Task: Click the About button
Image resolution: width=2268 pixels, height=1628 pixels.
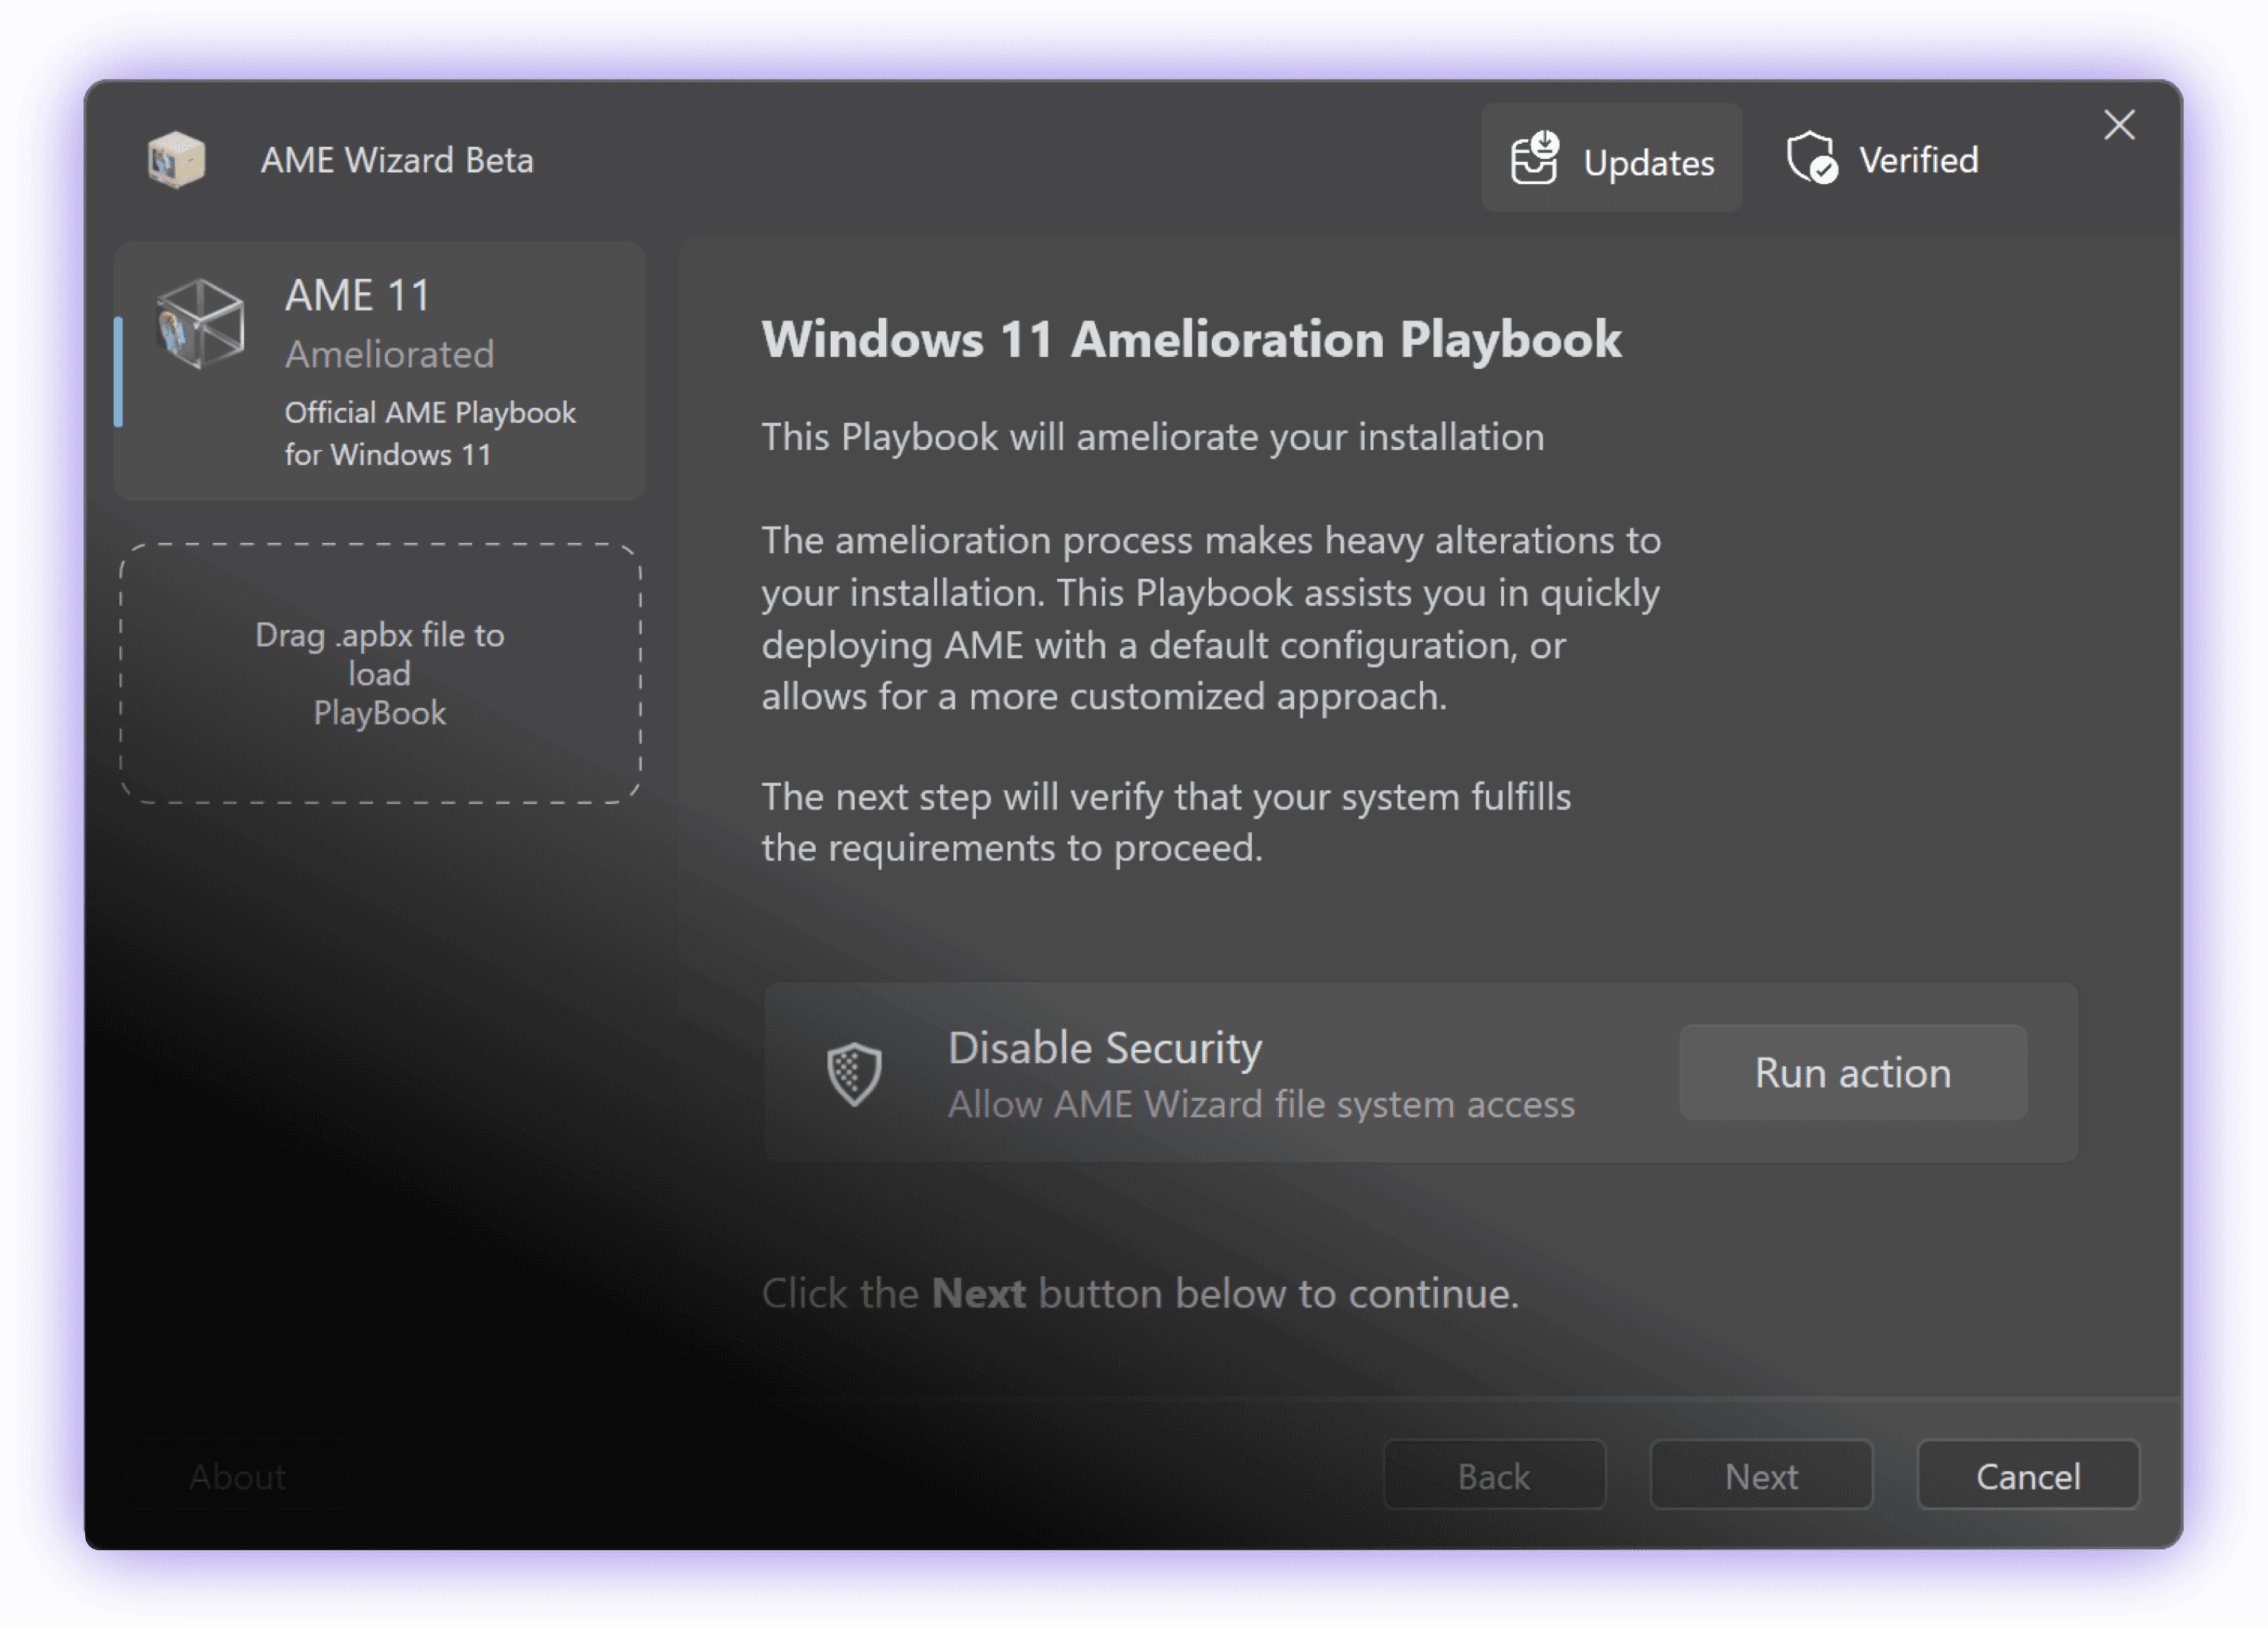Action: click(x=238, y=1476)
